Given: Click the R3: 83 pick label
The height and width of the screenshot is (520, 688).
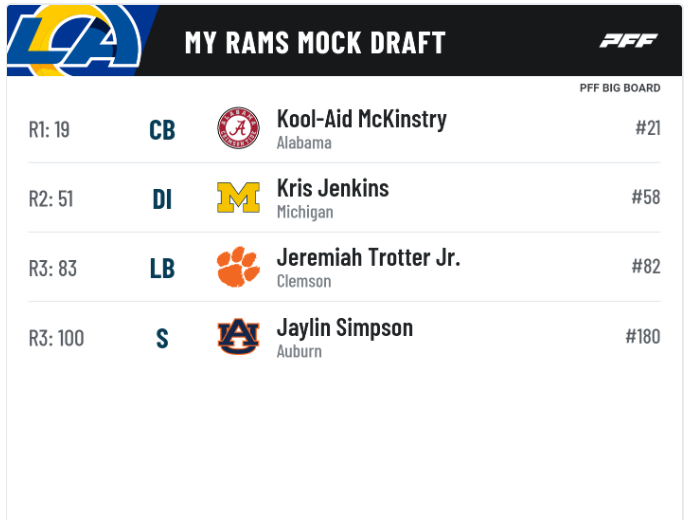Looking at the screenshot, I should click(52, 268).
